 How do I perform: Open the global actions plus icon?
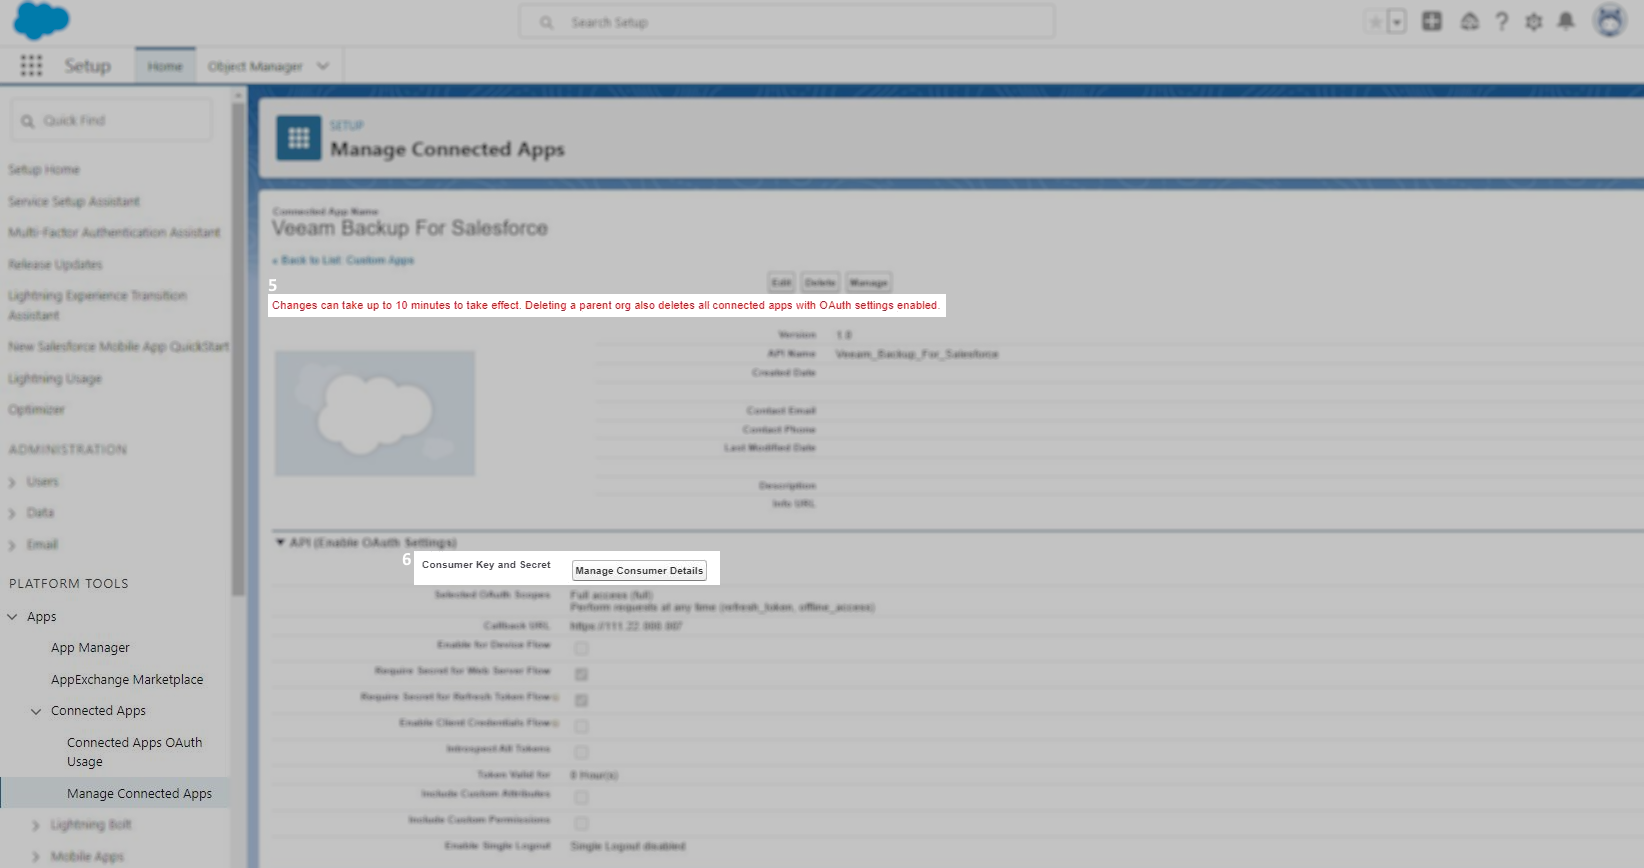click(x=1432, y=21)
